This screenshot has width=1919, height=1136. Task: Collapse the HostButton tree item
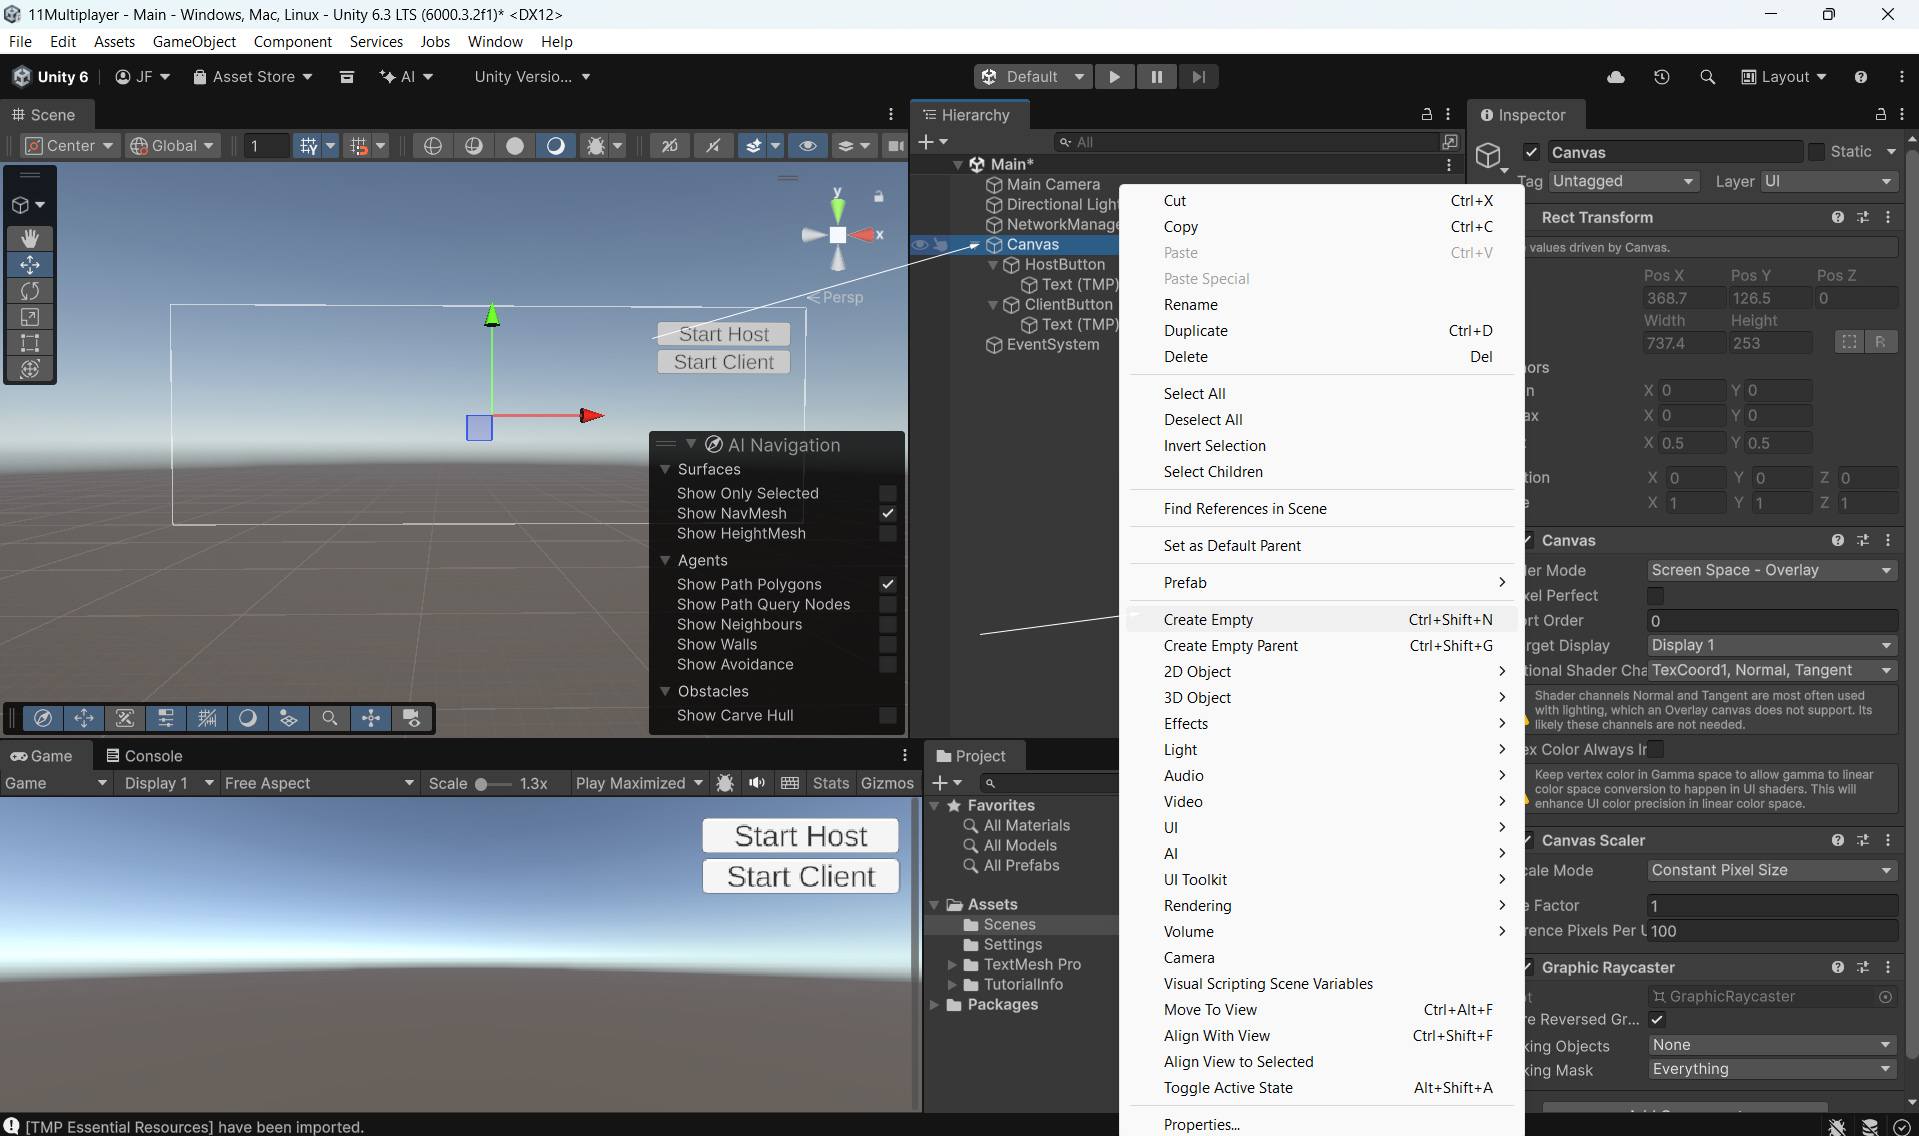[x=993, y=265]
